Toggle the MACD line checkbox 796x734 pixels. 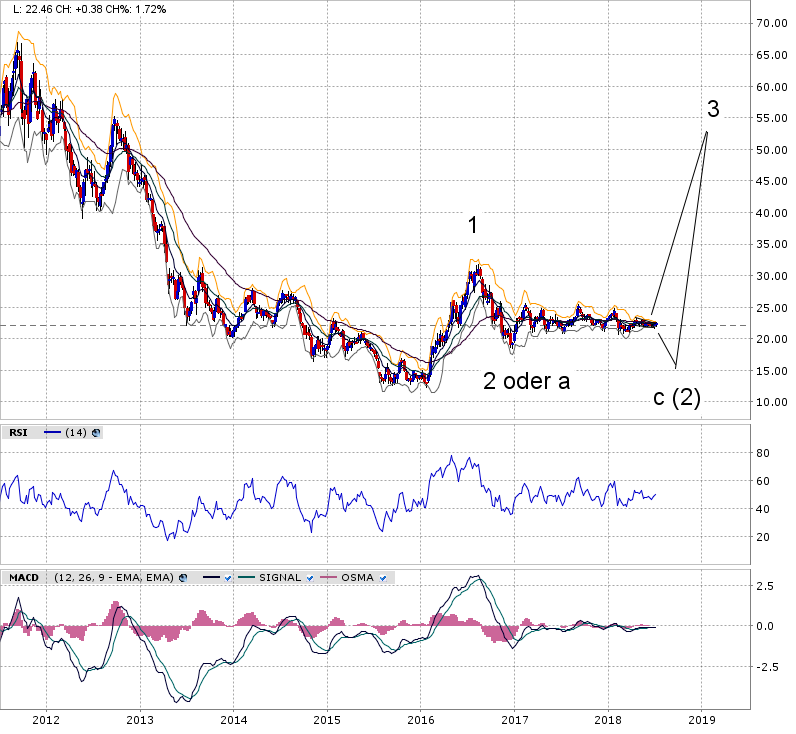tap(228, 578)
